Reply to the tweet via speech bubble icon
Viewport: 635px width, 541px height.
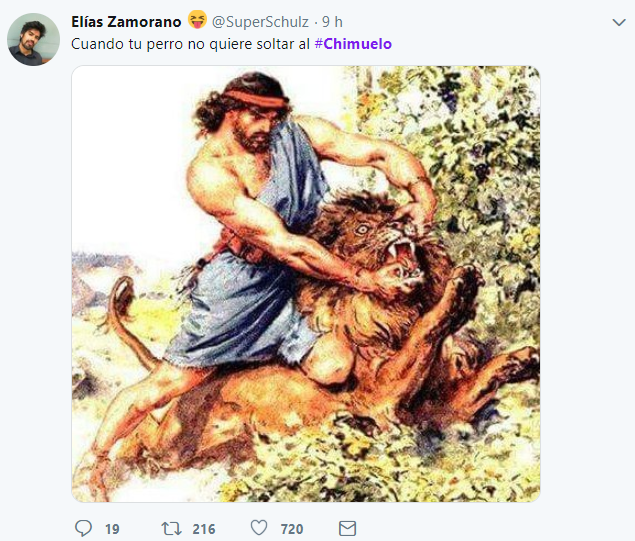(x=83, y=528)
